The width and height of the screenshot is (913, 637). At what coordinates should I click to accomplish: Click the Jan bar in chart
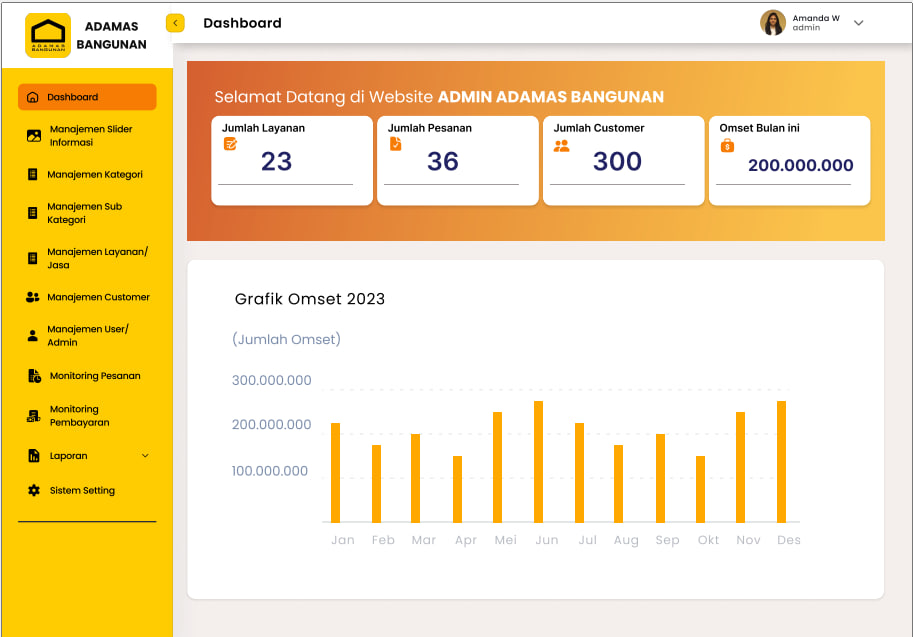(x=335, y=473)
